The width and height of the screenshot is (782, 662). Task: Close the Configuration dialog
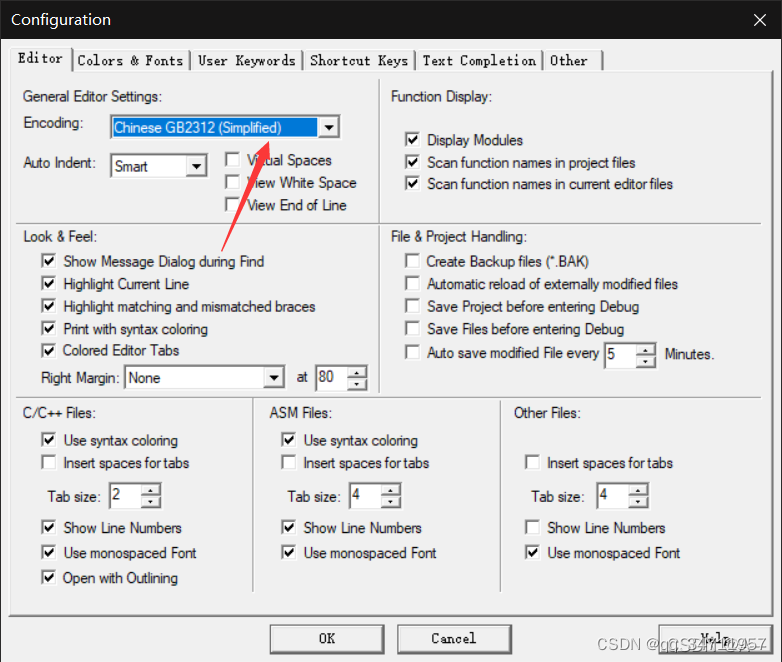coord(760,20)
